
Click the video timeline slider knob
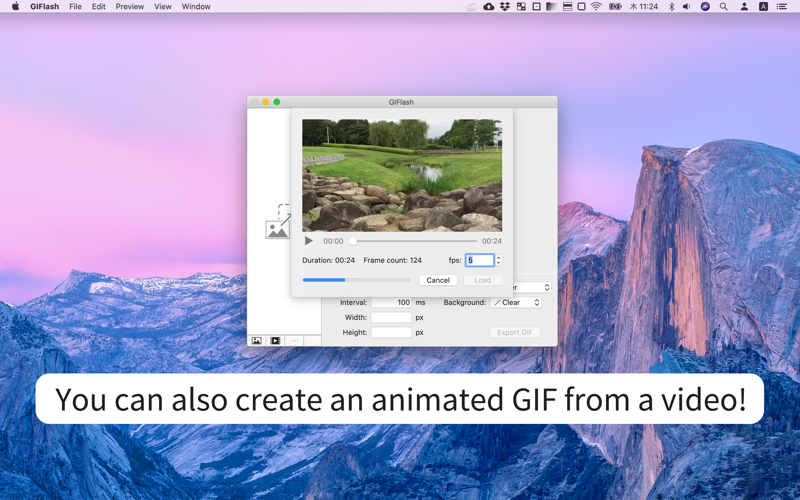point(353,241)
